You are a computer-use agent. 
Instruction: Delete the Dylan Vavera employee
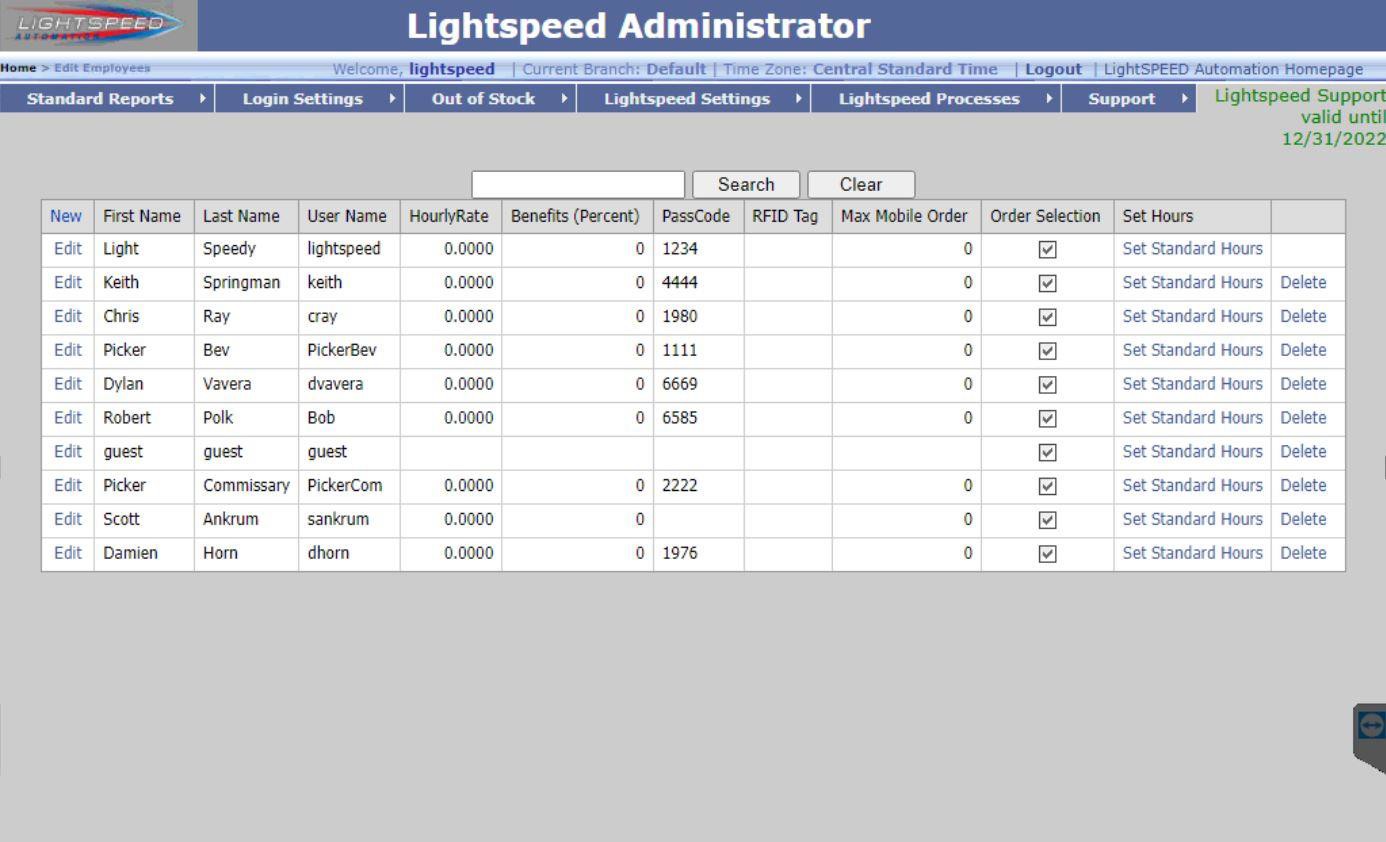point(1303,384)
